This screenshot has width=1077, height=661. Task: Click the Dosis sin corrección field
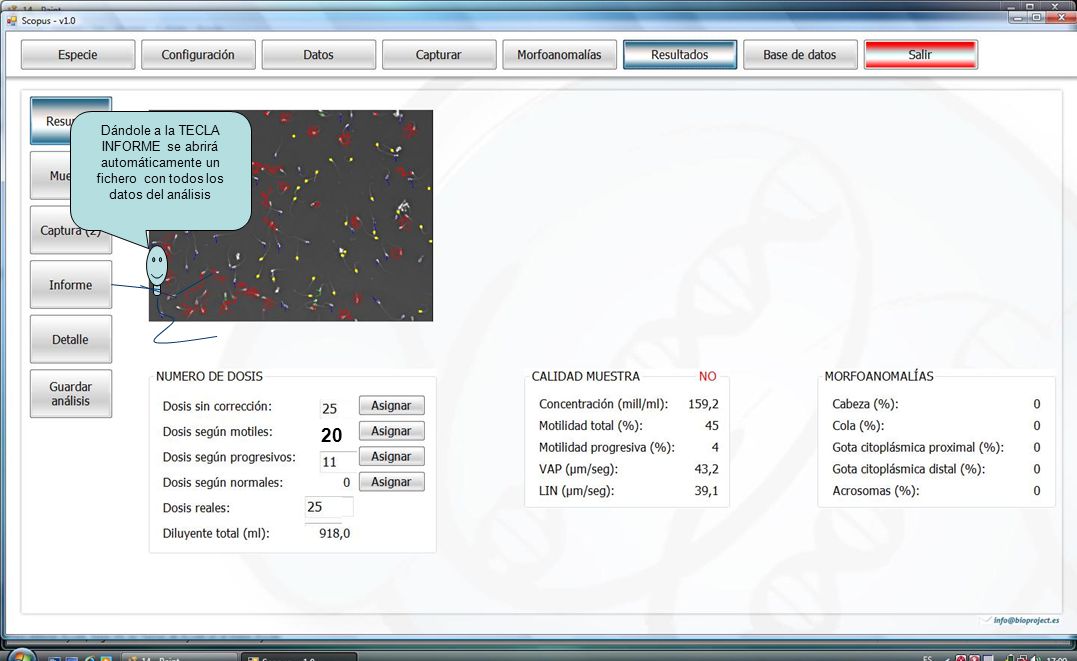pyautogui.click(x=337, y=408)
